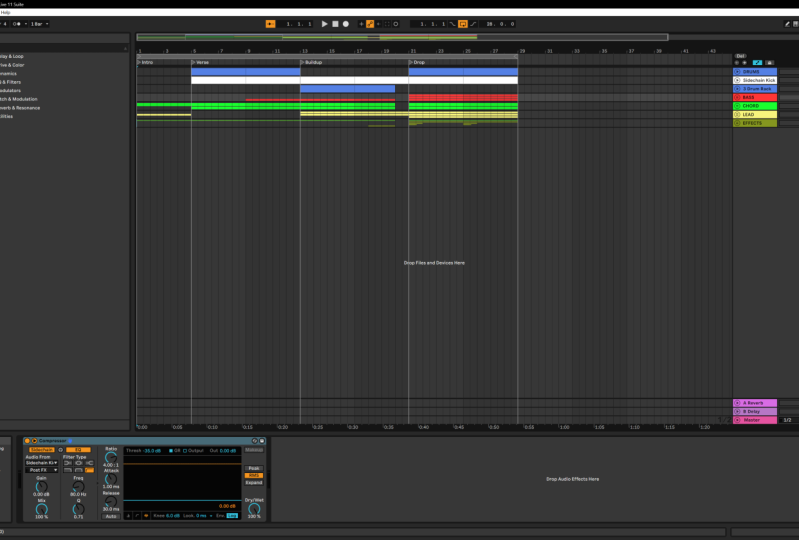
Task: Unfold the DRUMS track
Action: pyautogui.click(x=737, y=72)
